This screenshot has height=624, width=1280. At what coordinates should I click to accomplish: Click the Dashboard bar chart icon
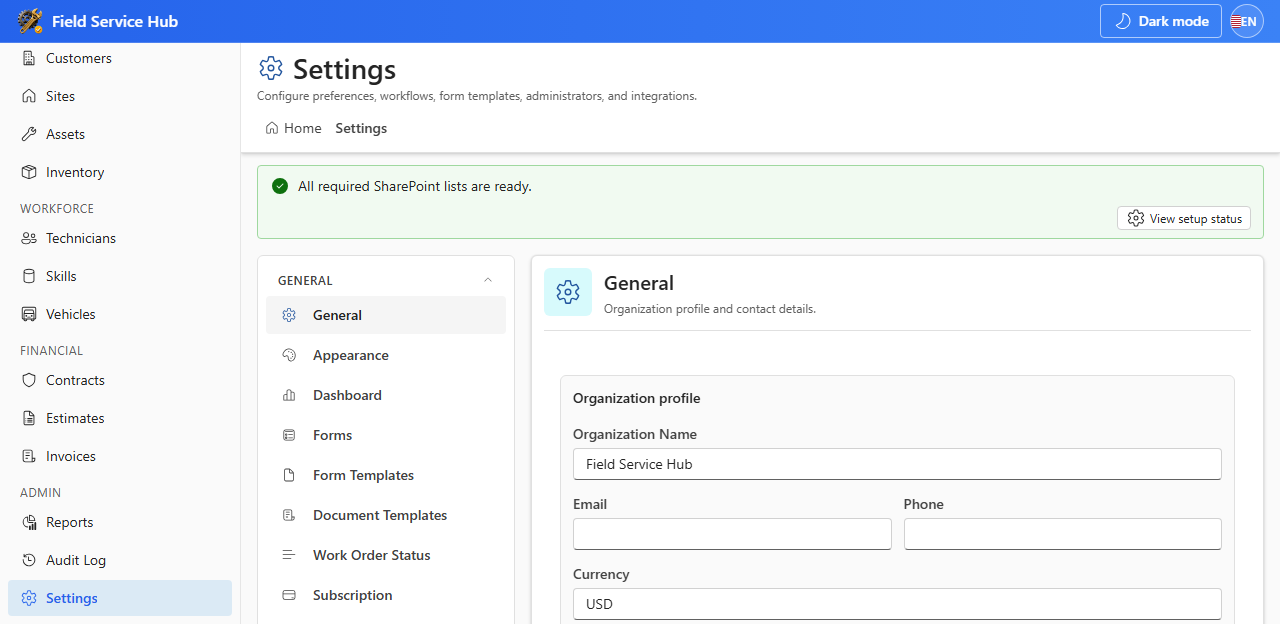289,395
